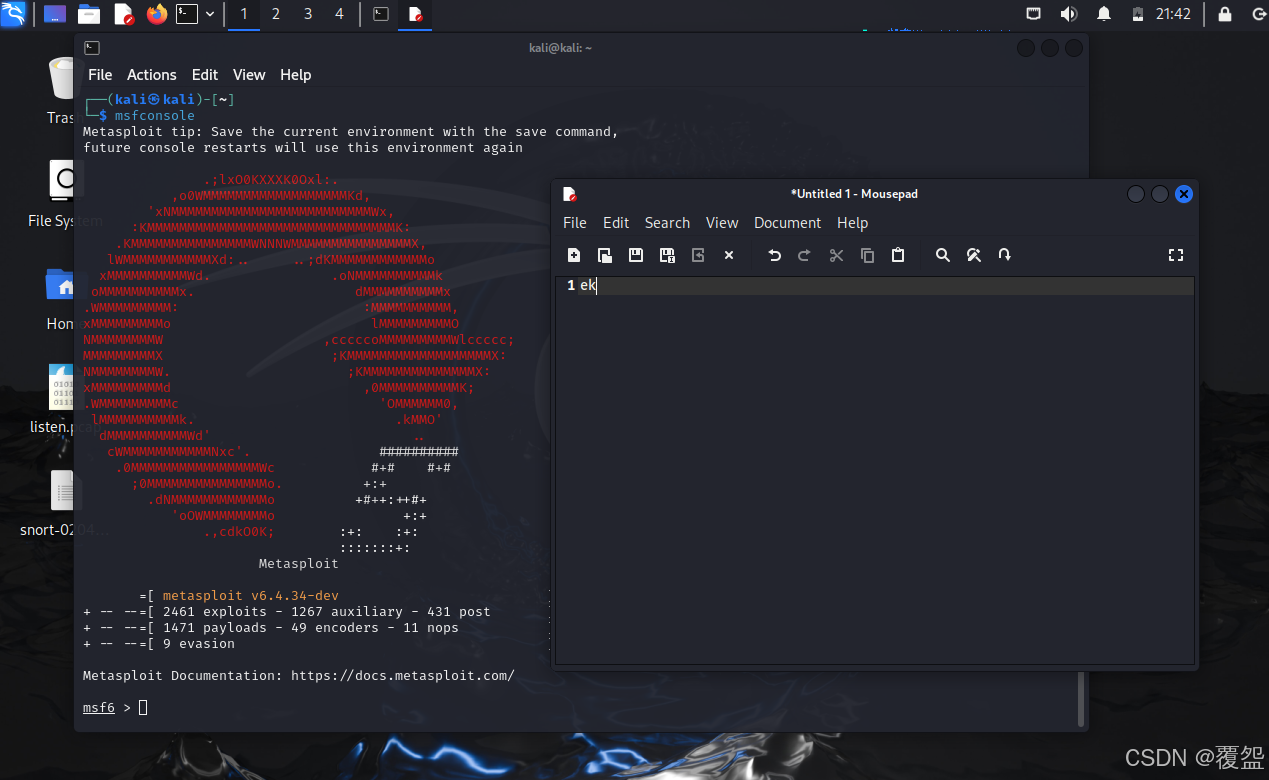1269x780 pixels.
Task: Open the Edit menu in the terminal
Action: coord(205,75)
